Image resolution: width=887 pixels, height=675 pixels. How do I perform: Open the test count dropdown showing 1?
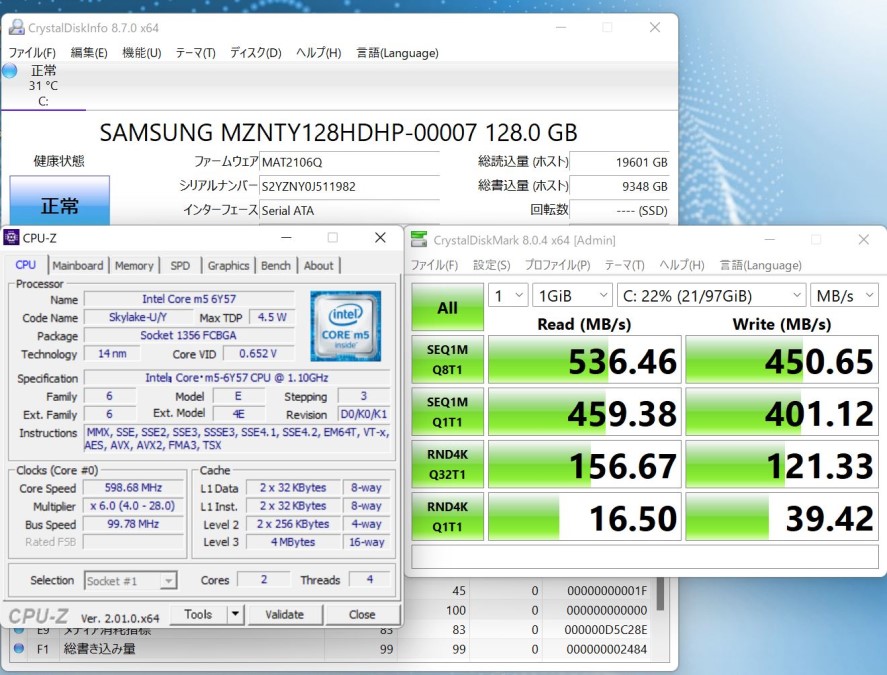(508, 295)
